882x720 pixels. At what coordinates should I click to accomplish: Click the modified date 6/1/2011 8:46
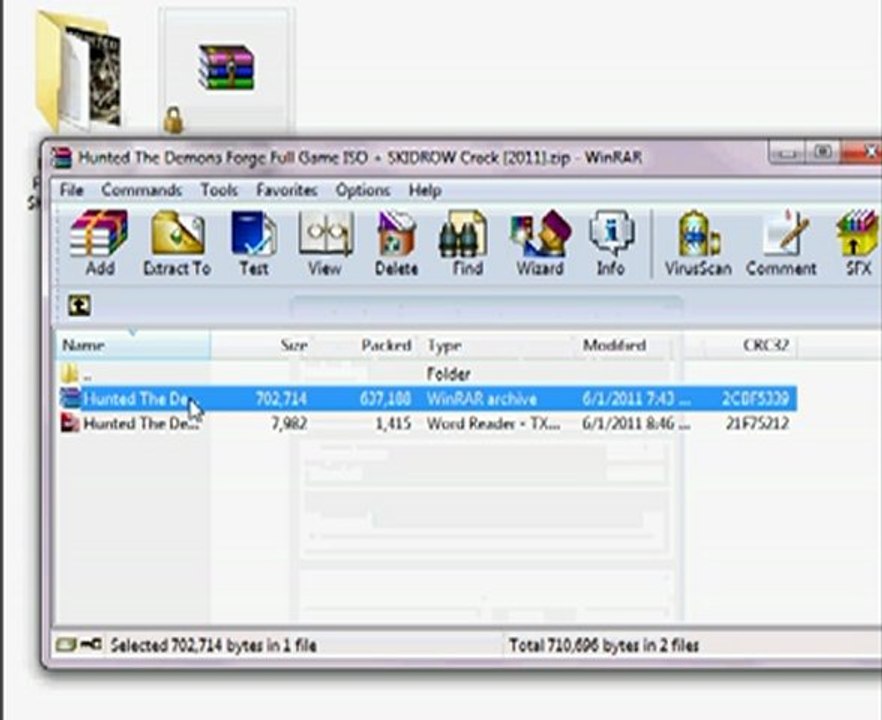[x=636, y=423]
